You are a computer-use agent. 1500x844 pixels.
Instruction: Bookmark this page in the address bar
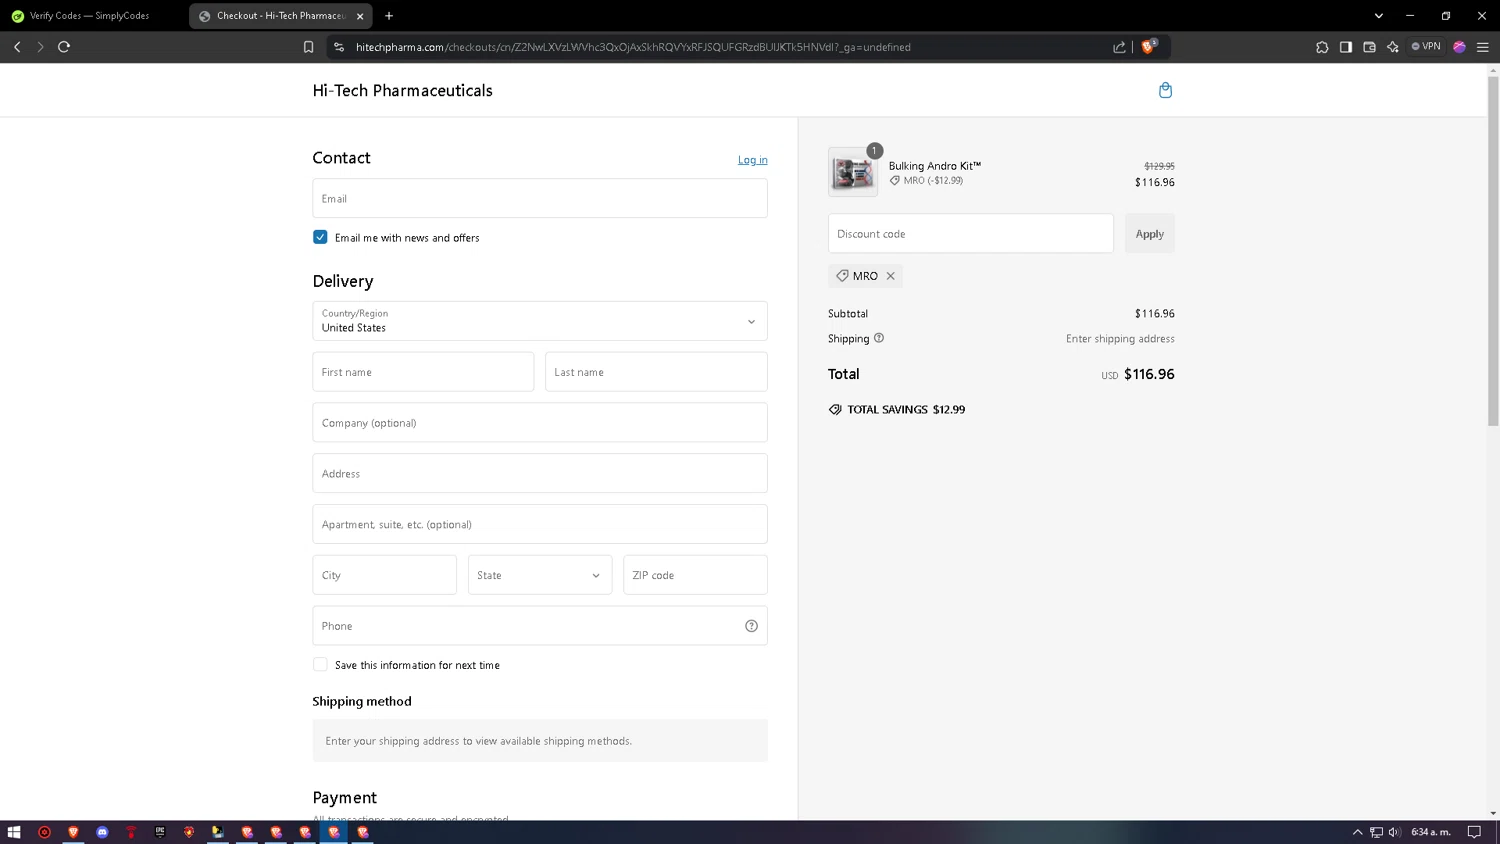tap(308, 47)
